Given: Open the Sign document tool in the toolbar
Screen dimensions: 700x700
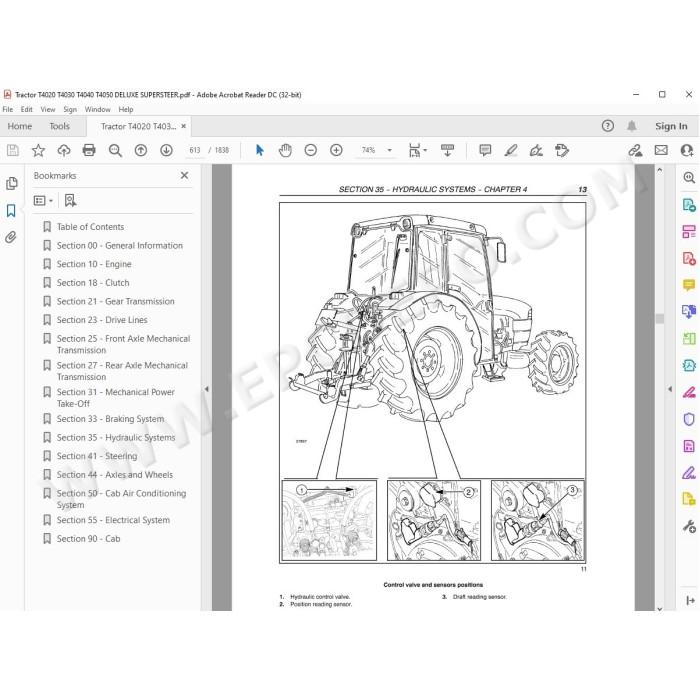Looking at the screenshot, I should (536, 150).
